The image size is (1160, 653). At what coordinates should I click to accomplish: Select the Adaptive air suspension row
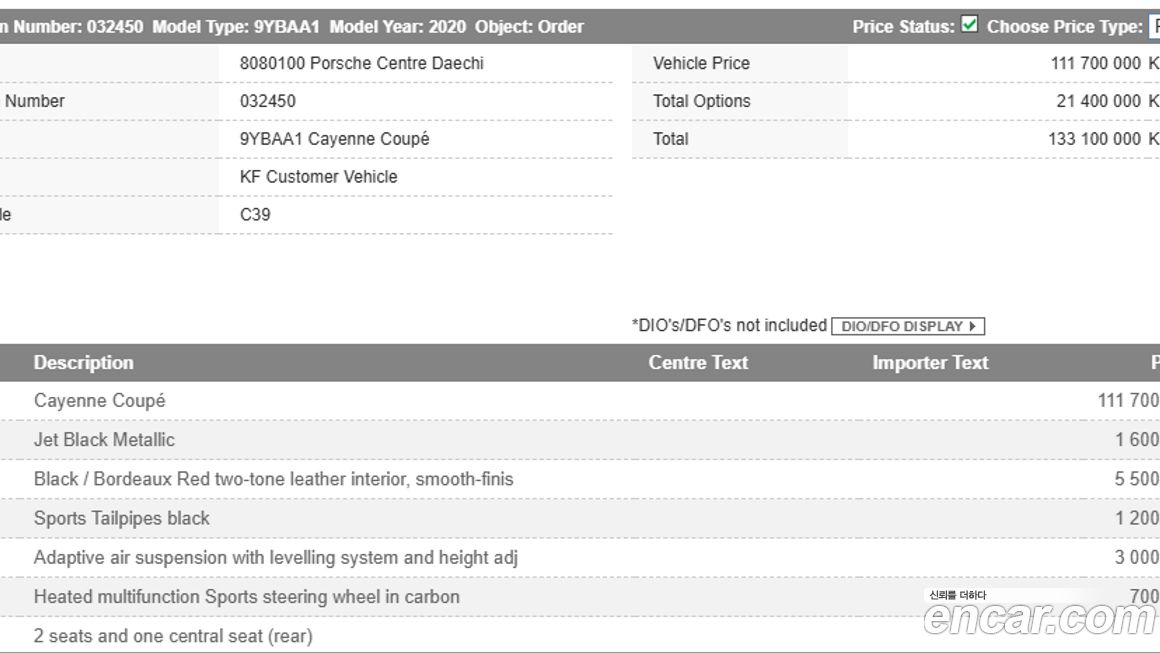coord(275,558)
